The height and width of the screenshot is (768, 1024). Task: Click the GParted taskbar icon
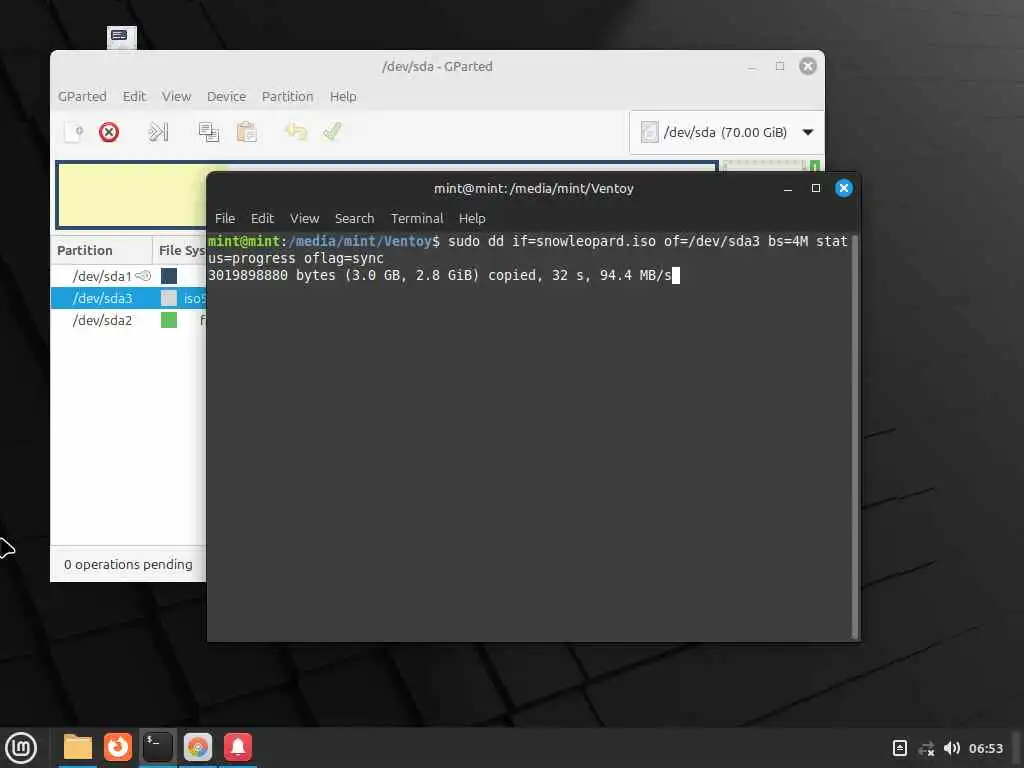click(x=198, y=747)
